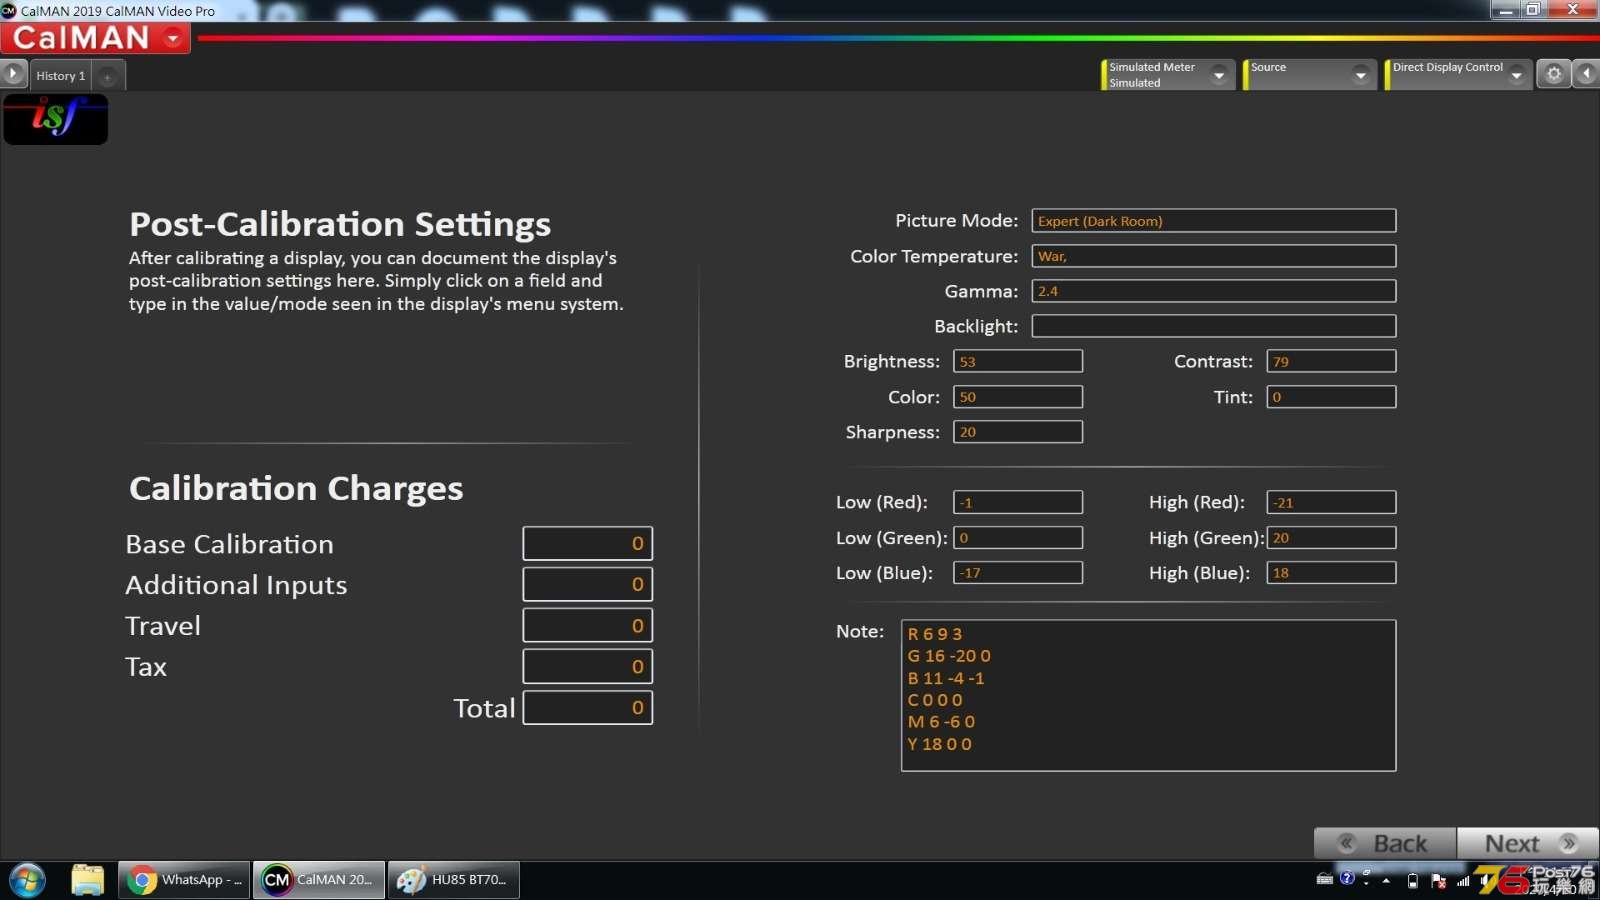Expand the workflow panel play arrow

13,74
